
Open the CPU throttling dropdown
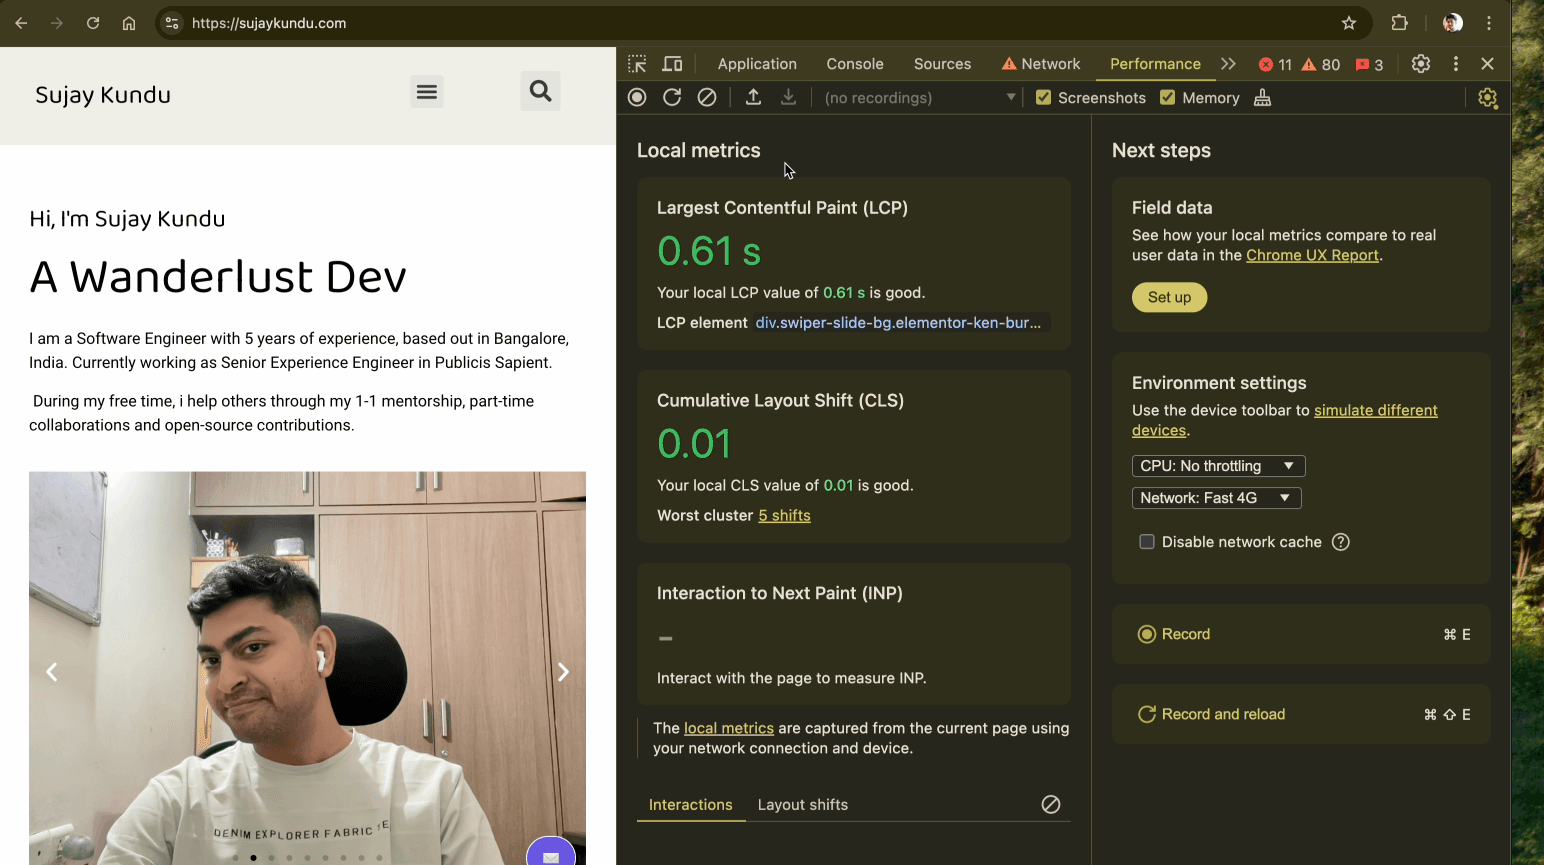click(x=1218, y=465)
